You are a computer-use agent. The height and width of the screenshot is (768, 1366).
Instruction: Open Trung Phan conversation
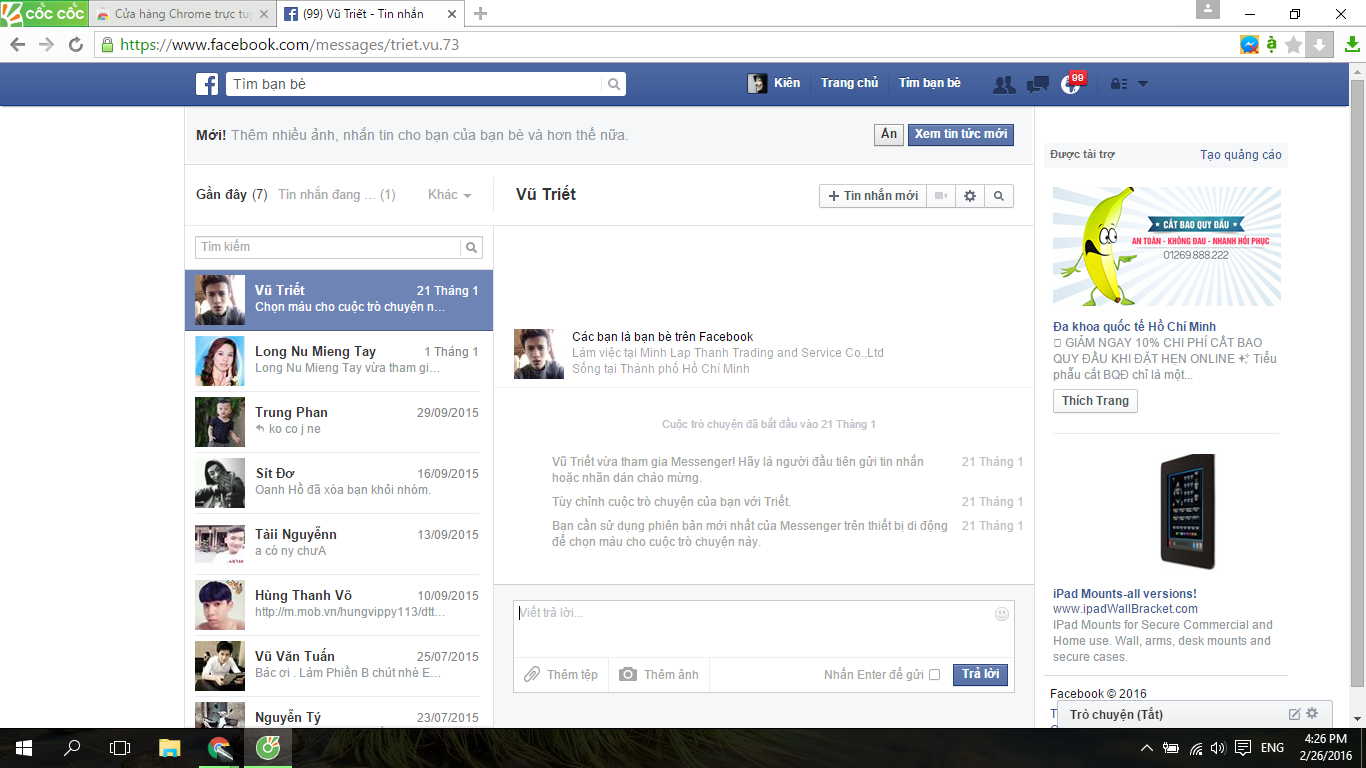click(x=339, y=422)
